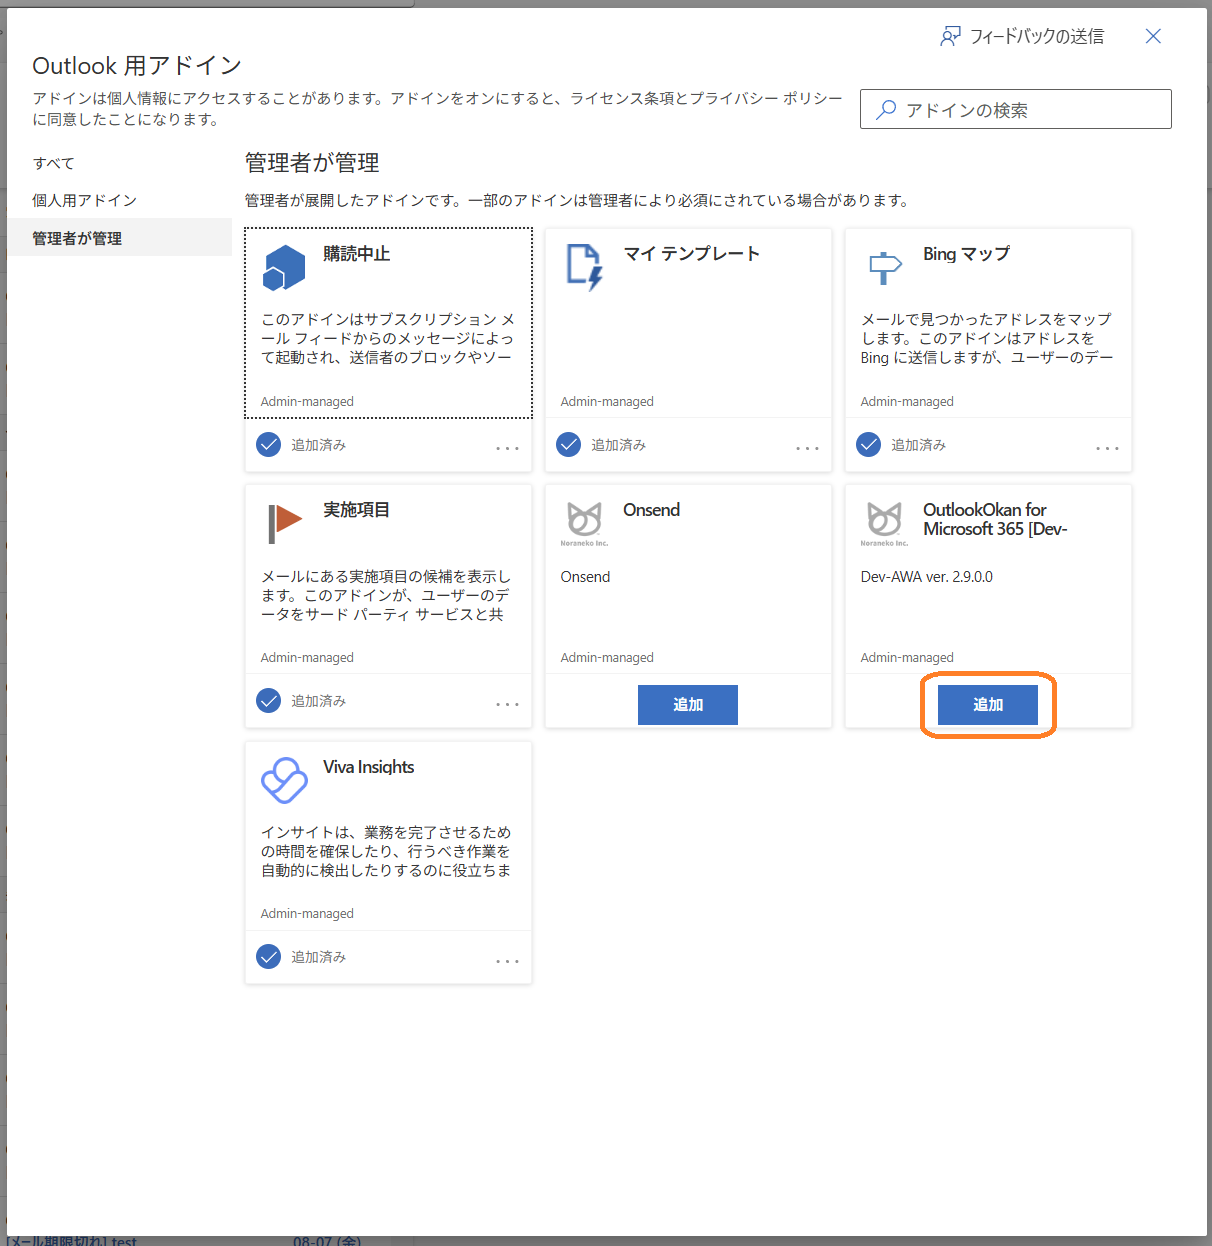Click the 実施項目 description text
The width and height of the screenshot is (1212, 1246).
click(x=386, y=595)
